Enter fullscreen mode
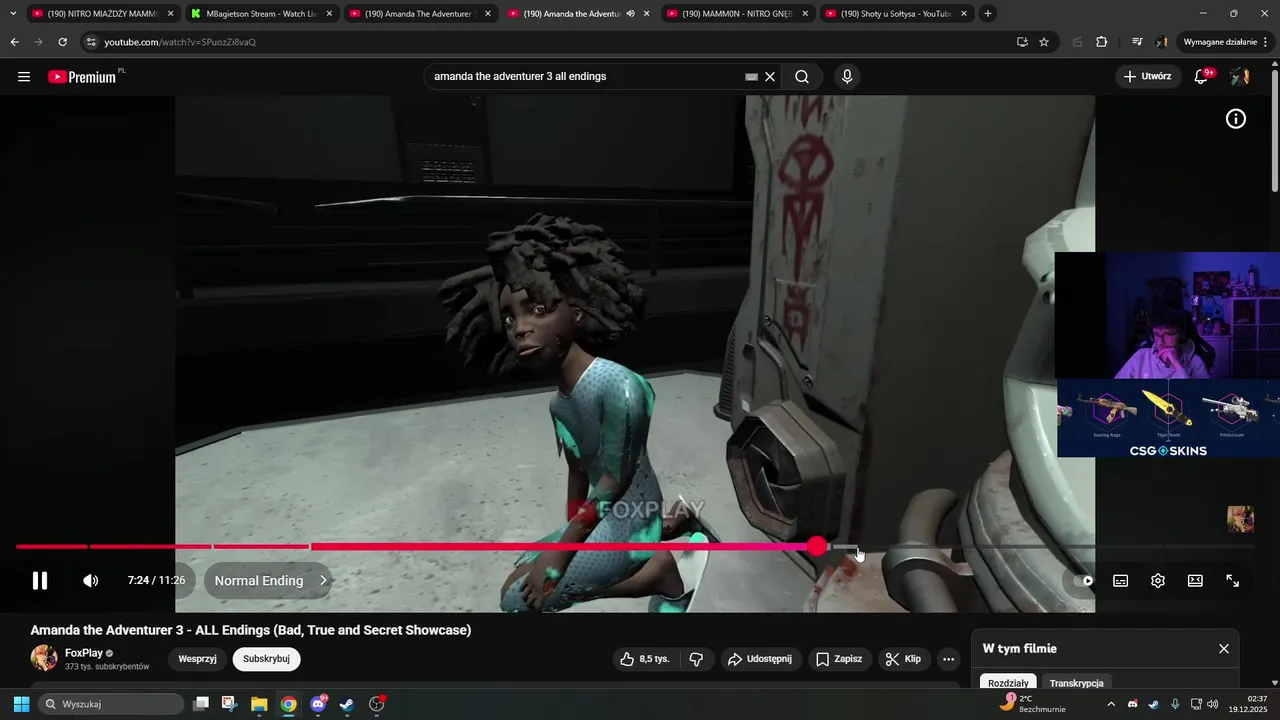This screenshot has width=1280, height=720. click(1233, 581)
